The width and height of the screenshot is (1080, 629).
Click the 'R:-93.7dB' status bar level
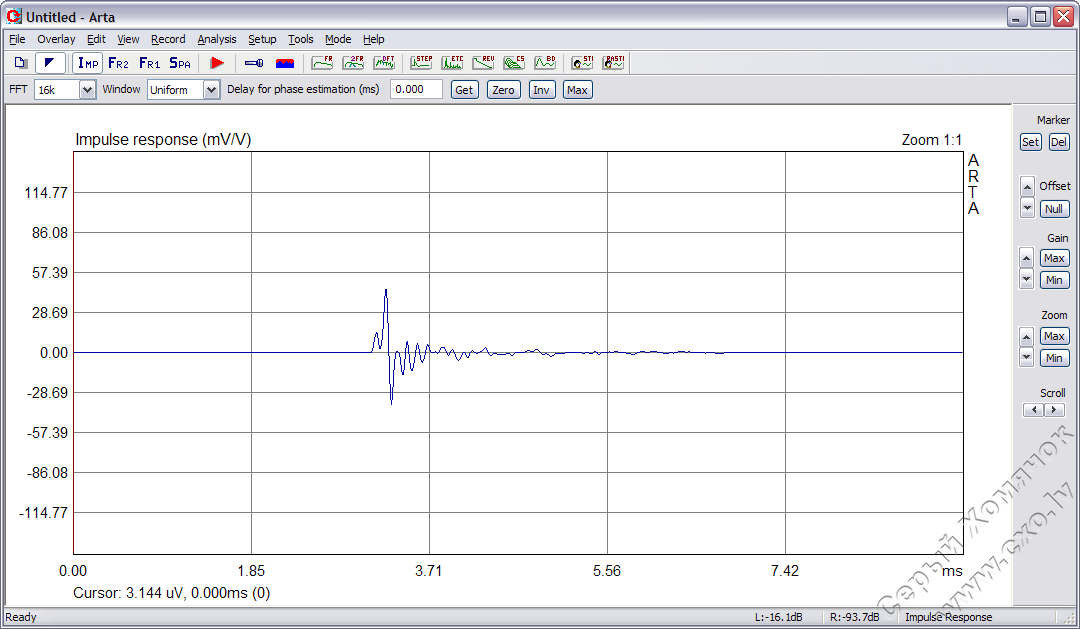click(x=854, y=617)
